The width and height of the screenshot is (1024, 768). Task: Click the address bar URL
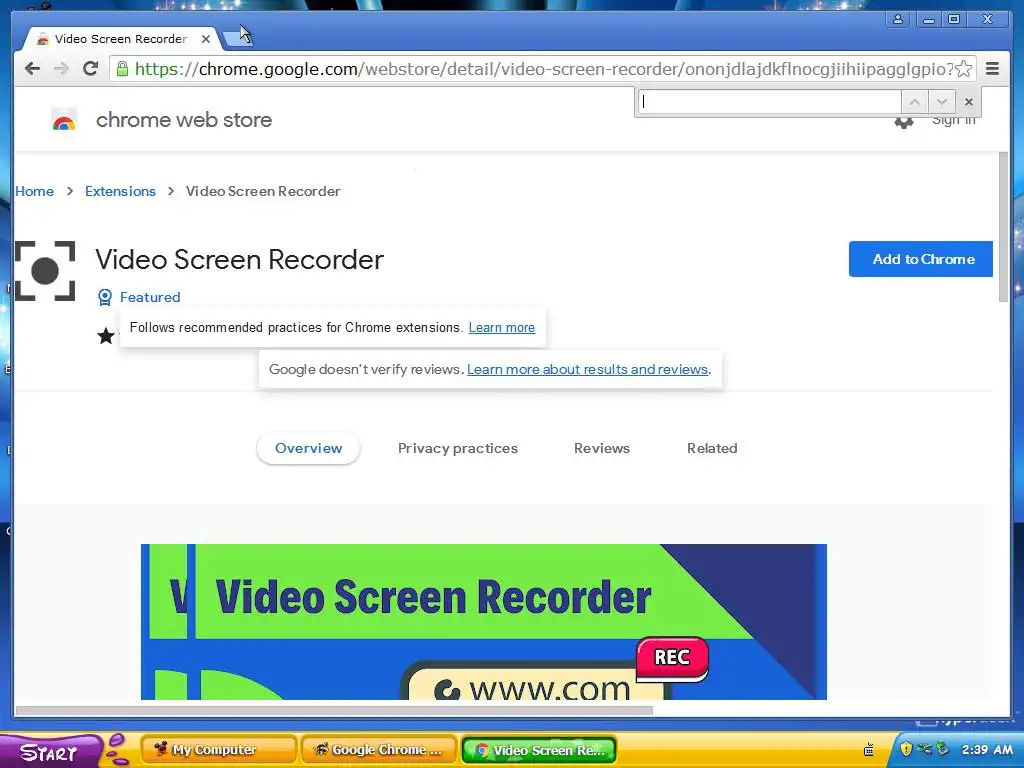(x=544, y=69)
